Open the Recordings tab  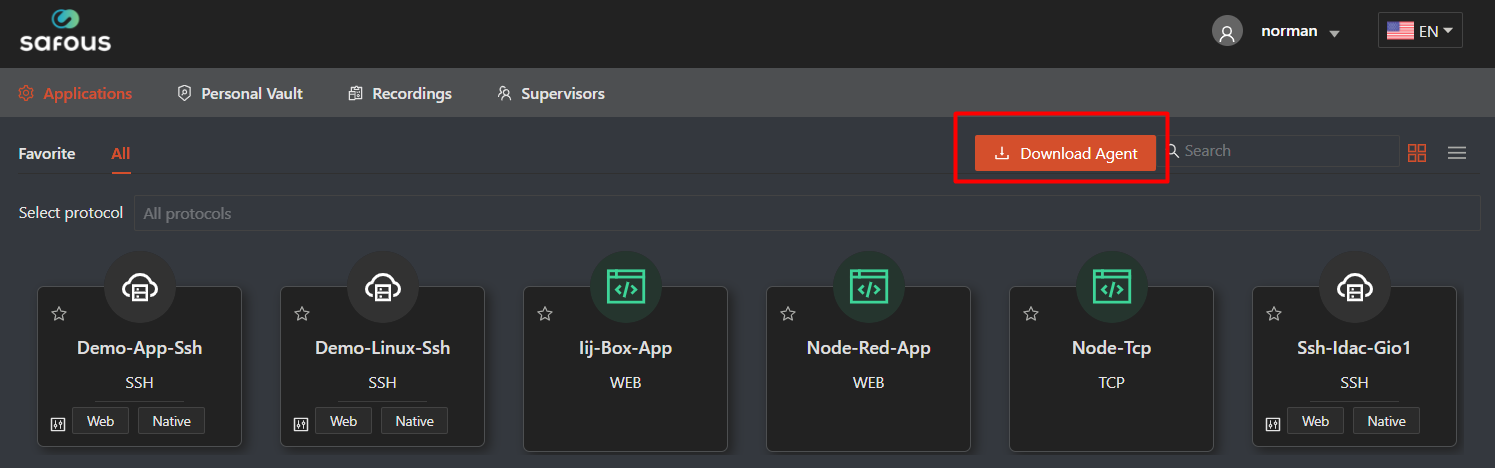click(x=400, y=93)
